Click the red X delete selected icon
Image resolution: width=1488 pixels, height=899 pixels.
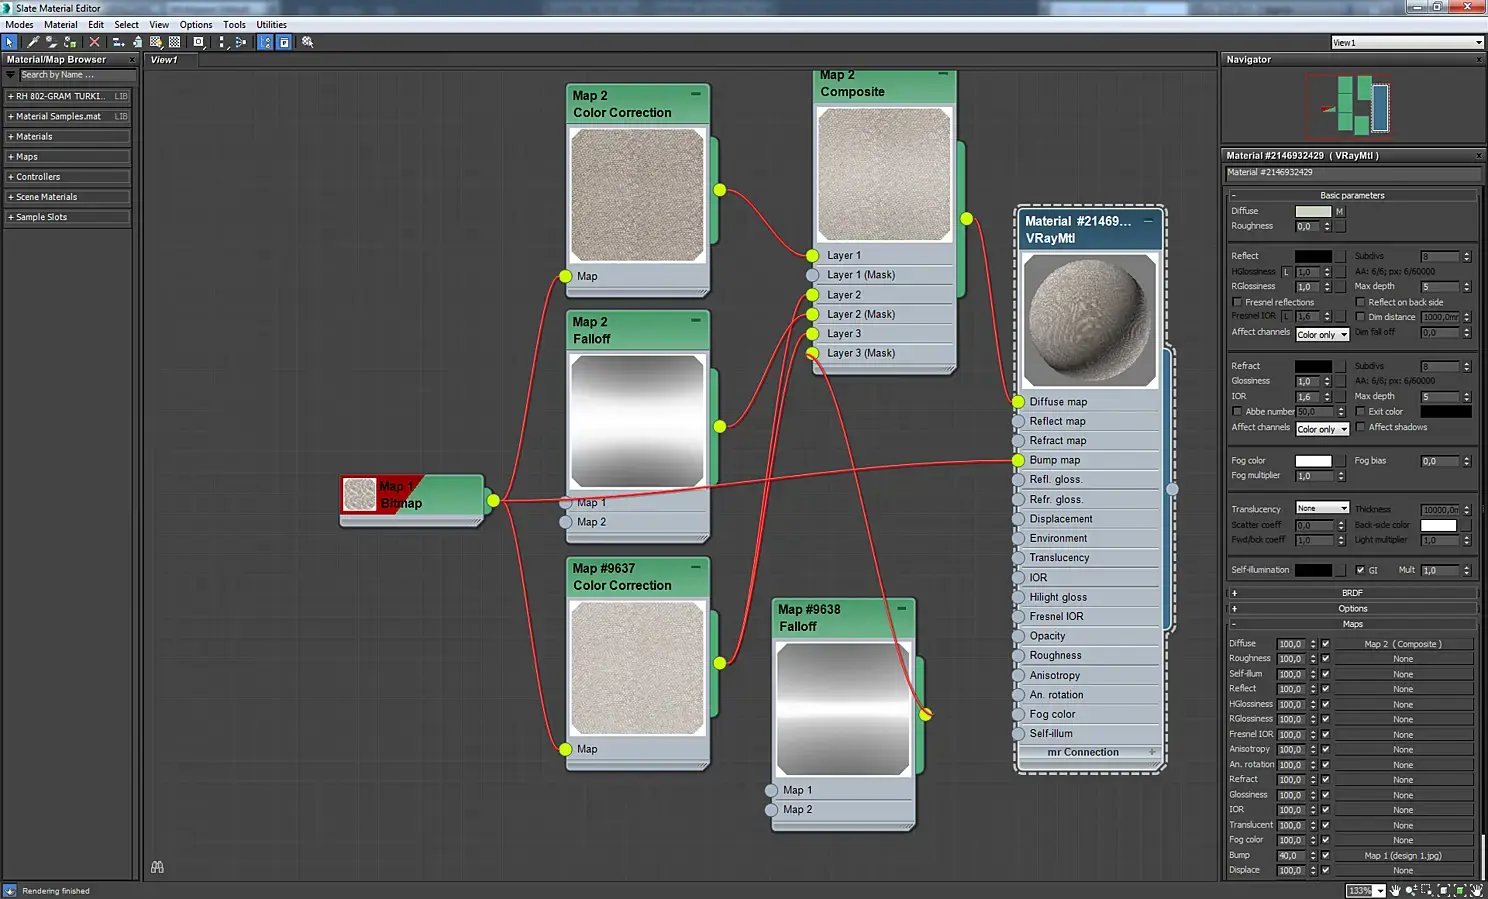94,42
